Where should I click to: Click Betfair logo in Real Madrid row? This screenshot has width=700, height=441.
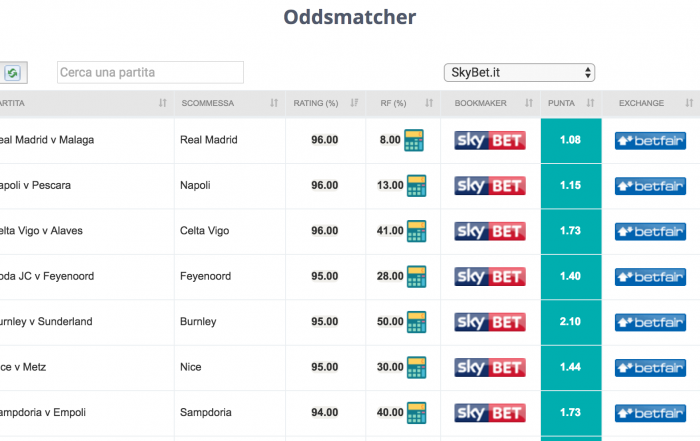650,141
